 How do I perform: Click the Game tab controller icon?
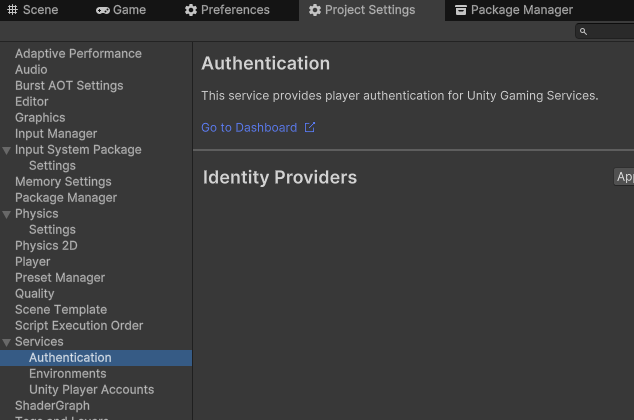(x=103, y=11)
